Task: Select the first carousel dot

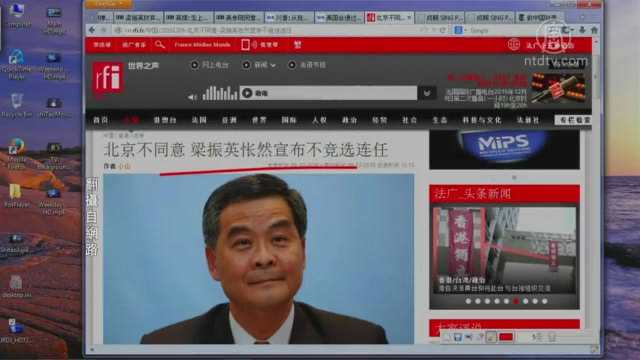Action: coord(468,301)
